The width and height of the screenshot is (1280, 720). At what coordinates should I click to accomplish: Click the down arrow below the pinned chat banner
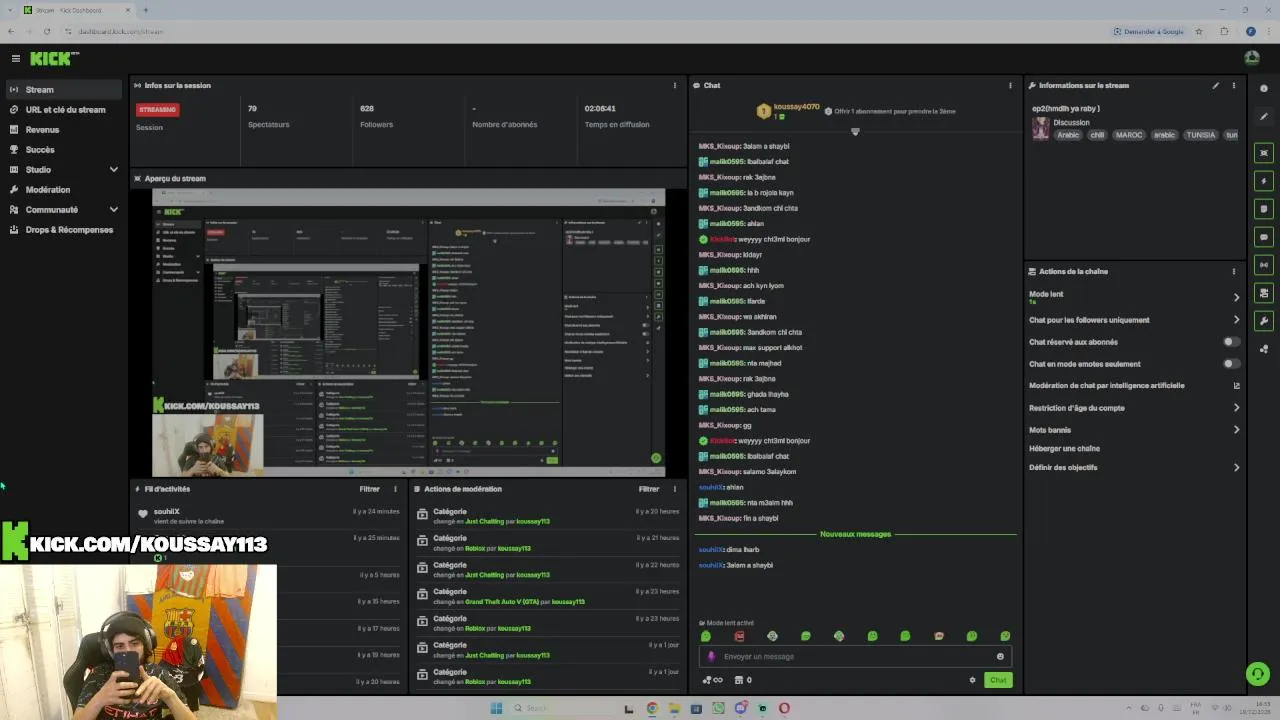[x=855, y=132]
